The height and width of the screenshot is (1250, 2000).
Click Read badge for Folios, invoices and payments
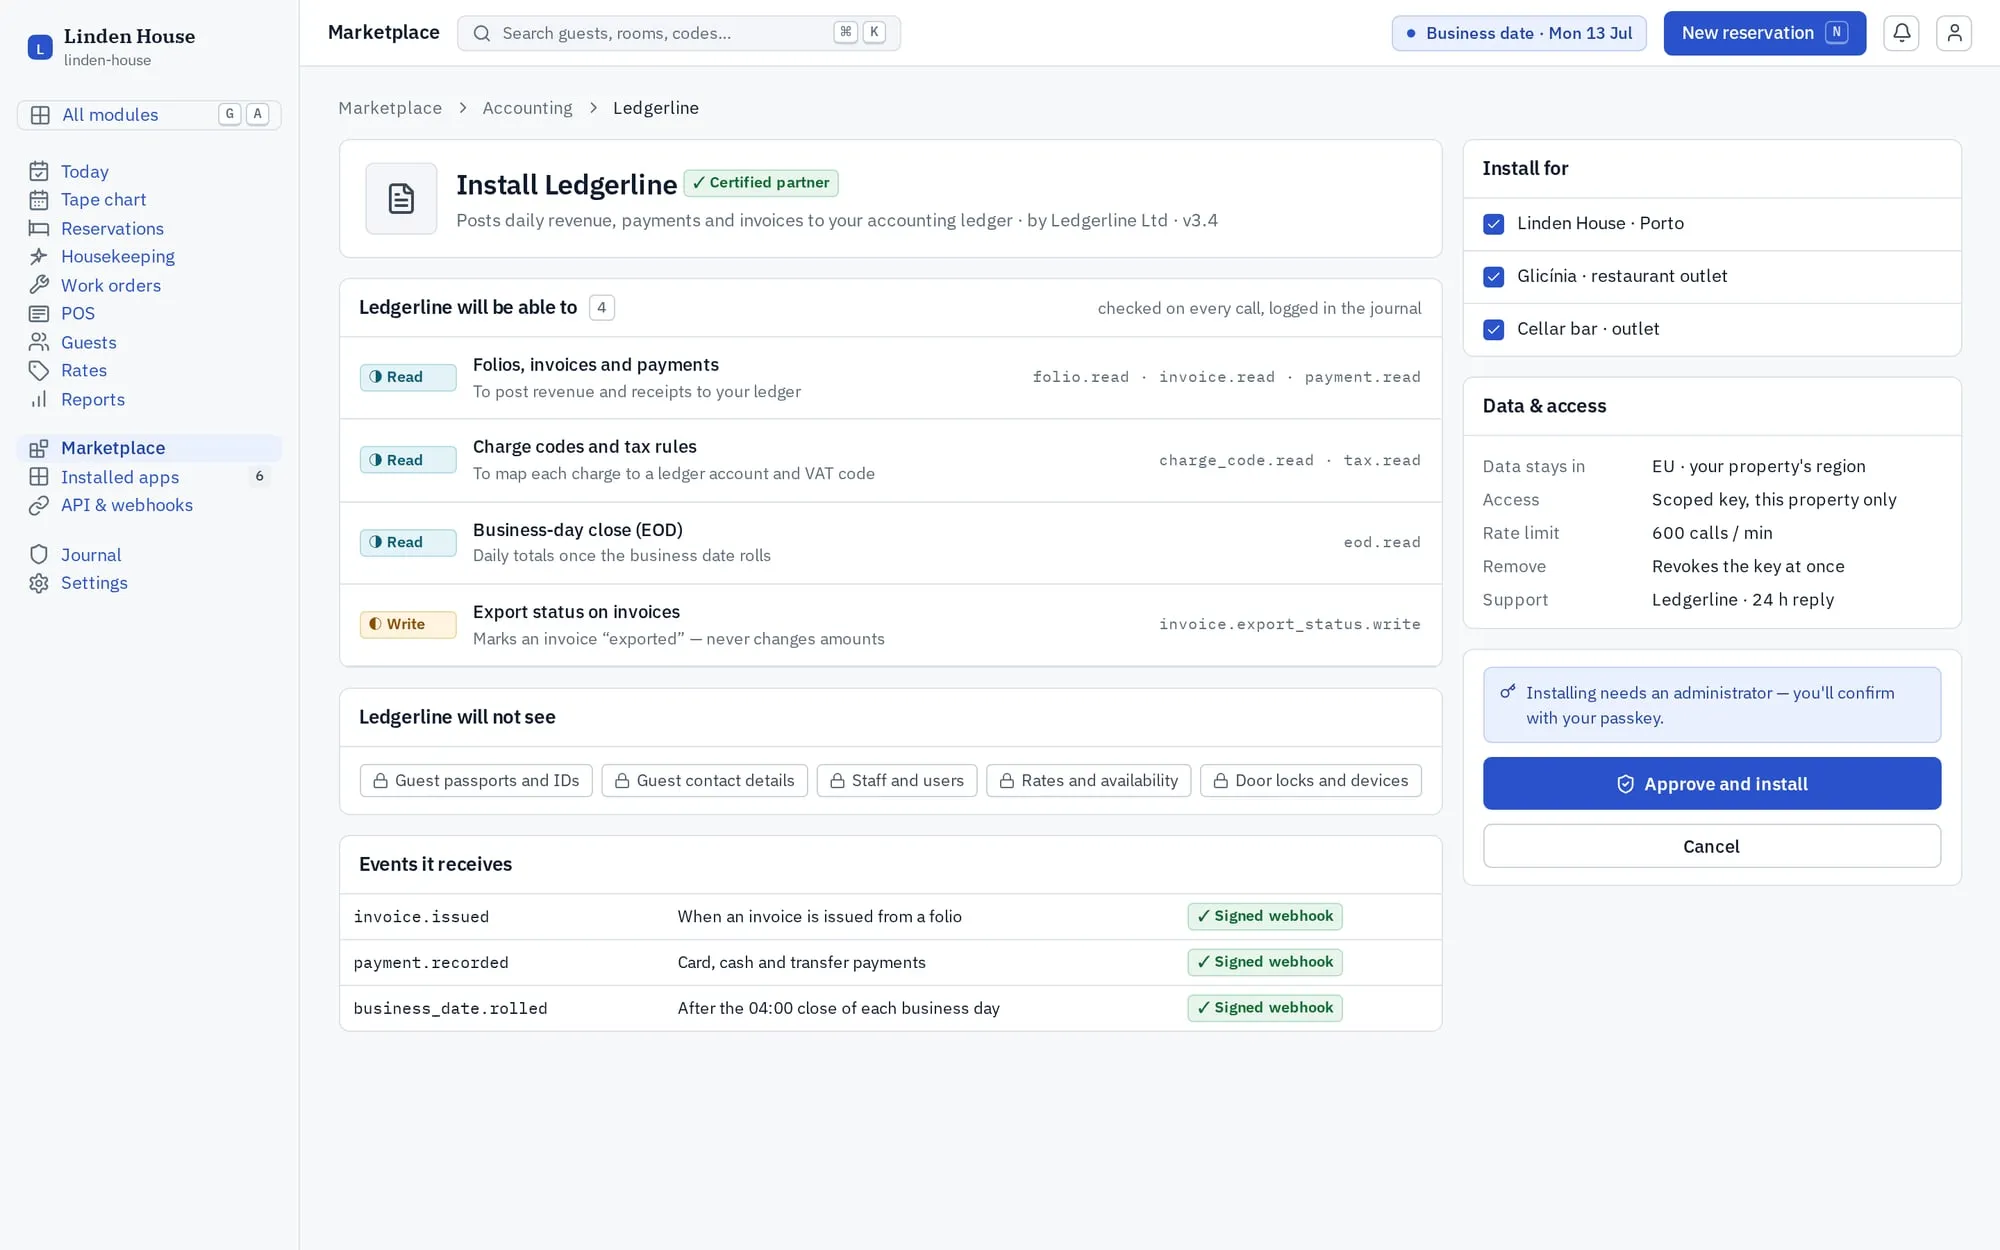[x=408, y=377]
